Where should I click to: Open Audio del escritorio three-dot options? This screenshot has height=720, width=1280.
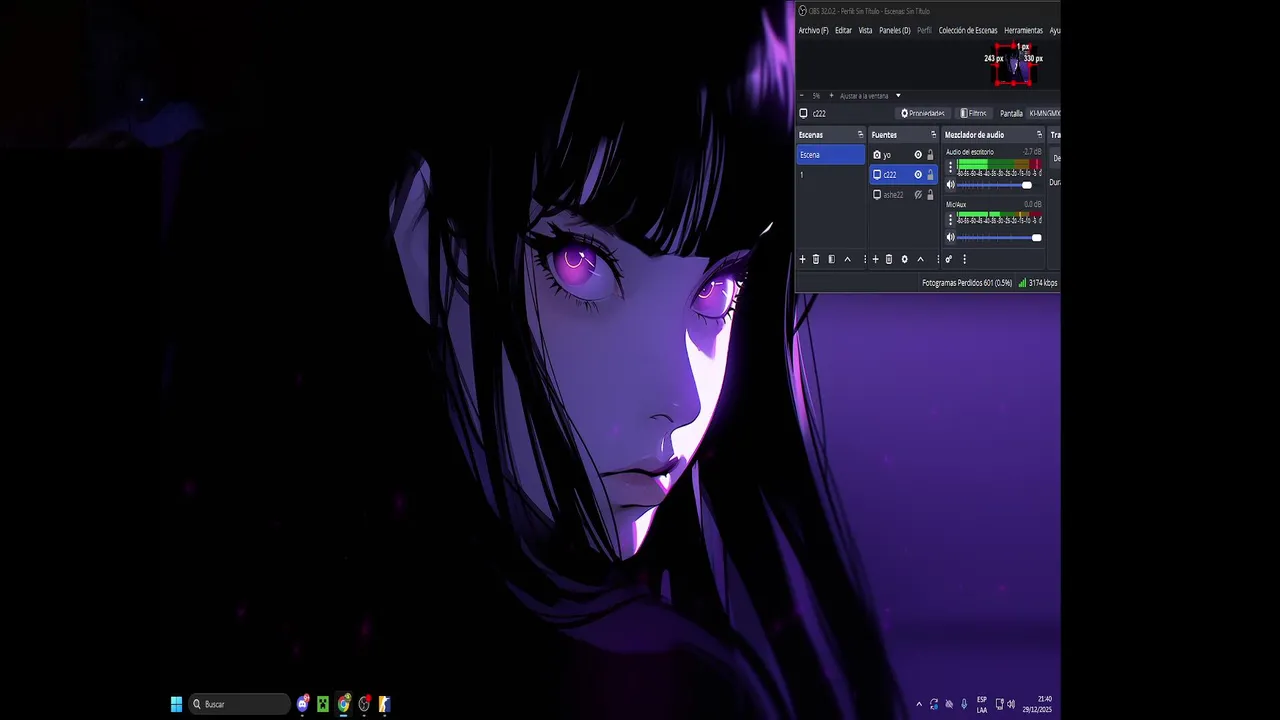click(951, 167)
